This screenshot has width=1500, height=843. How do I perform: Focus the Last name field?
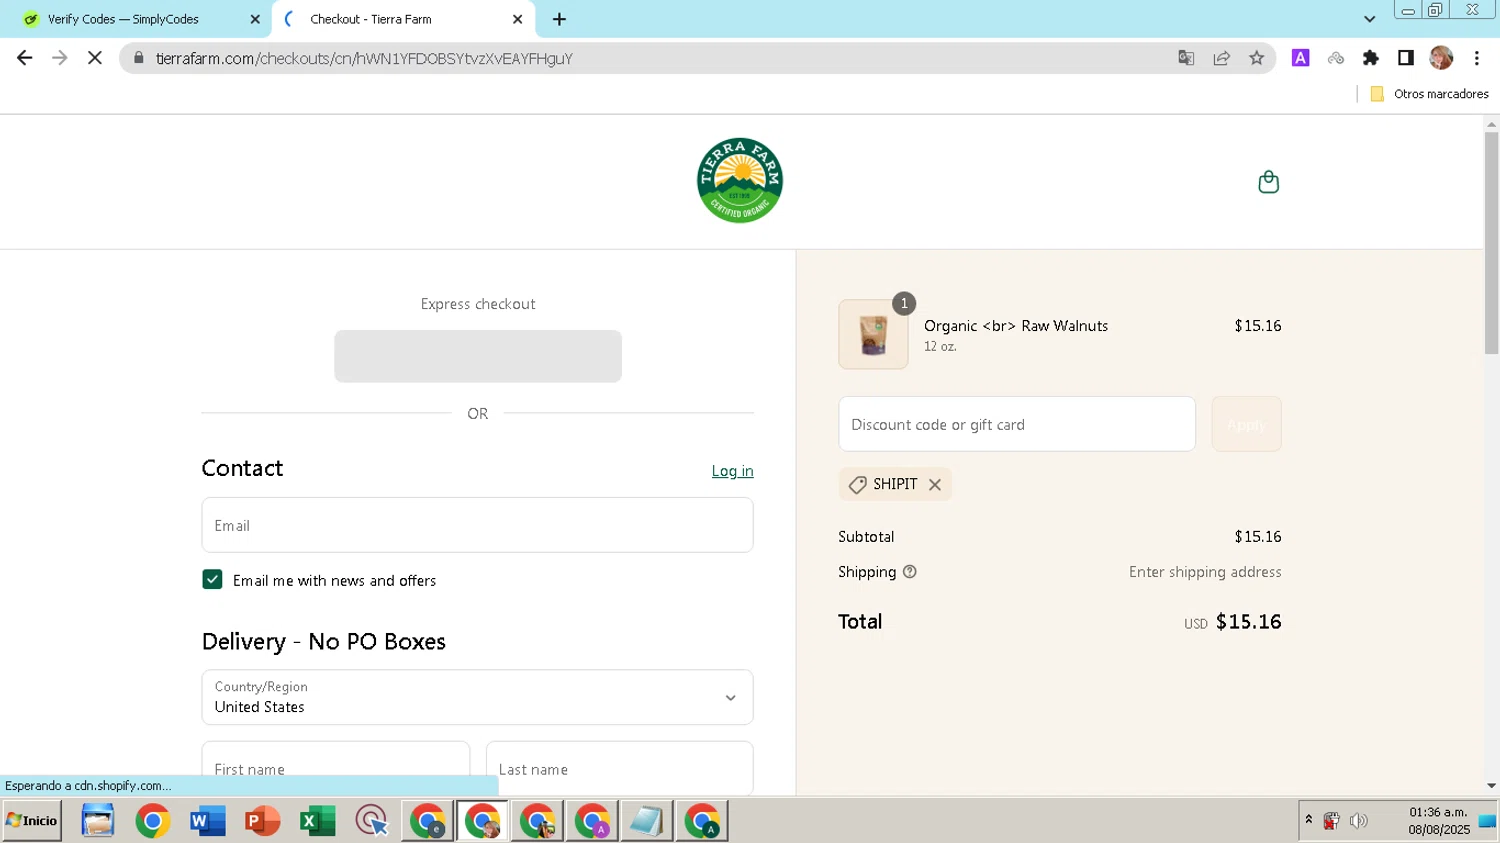[619, 768]
